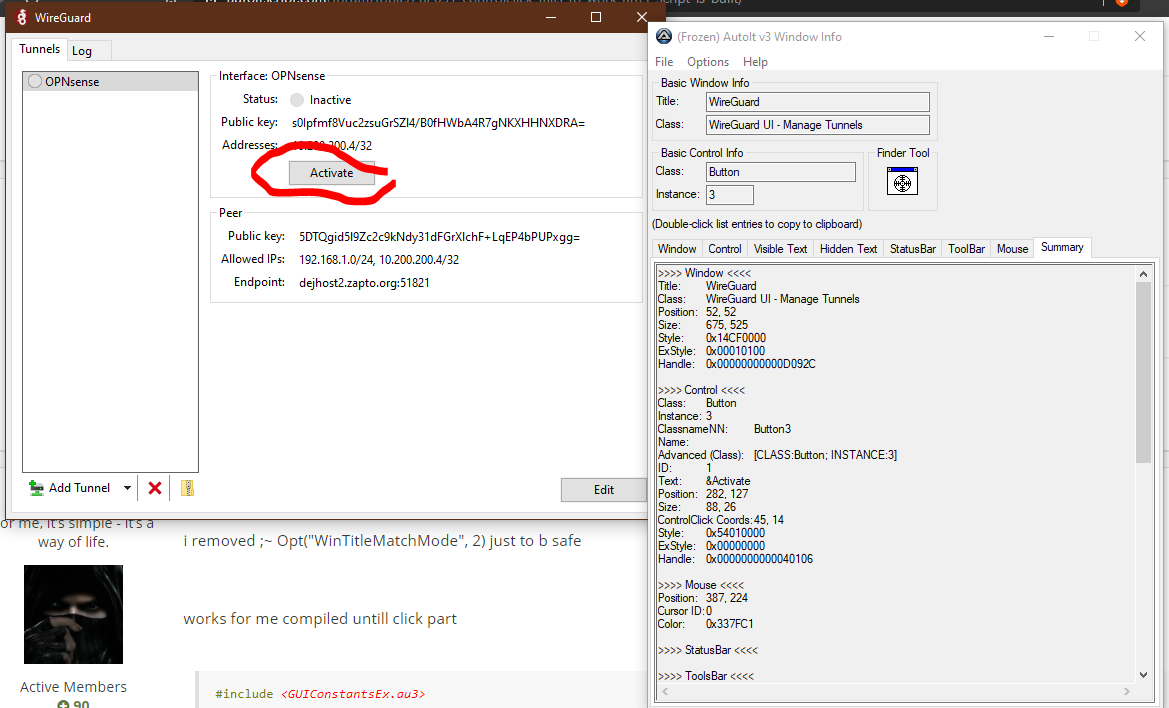Click the Endpoint dejhost2.zapto.org:51821 text
This screenshot has width=1169, height=708.
364,283
